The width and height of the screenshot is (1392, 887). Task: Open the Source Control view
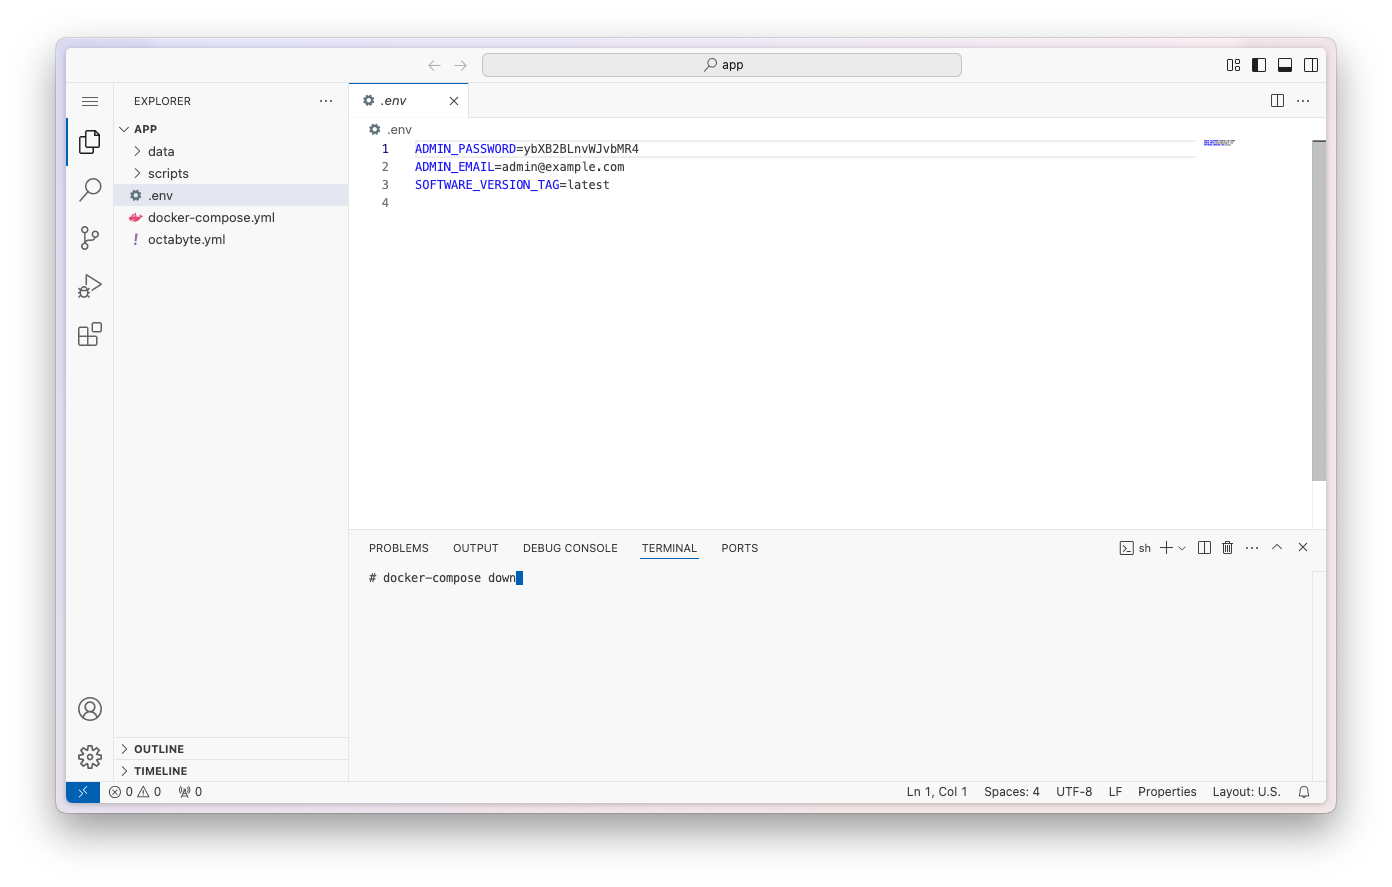click(90, 238)
